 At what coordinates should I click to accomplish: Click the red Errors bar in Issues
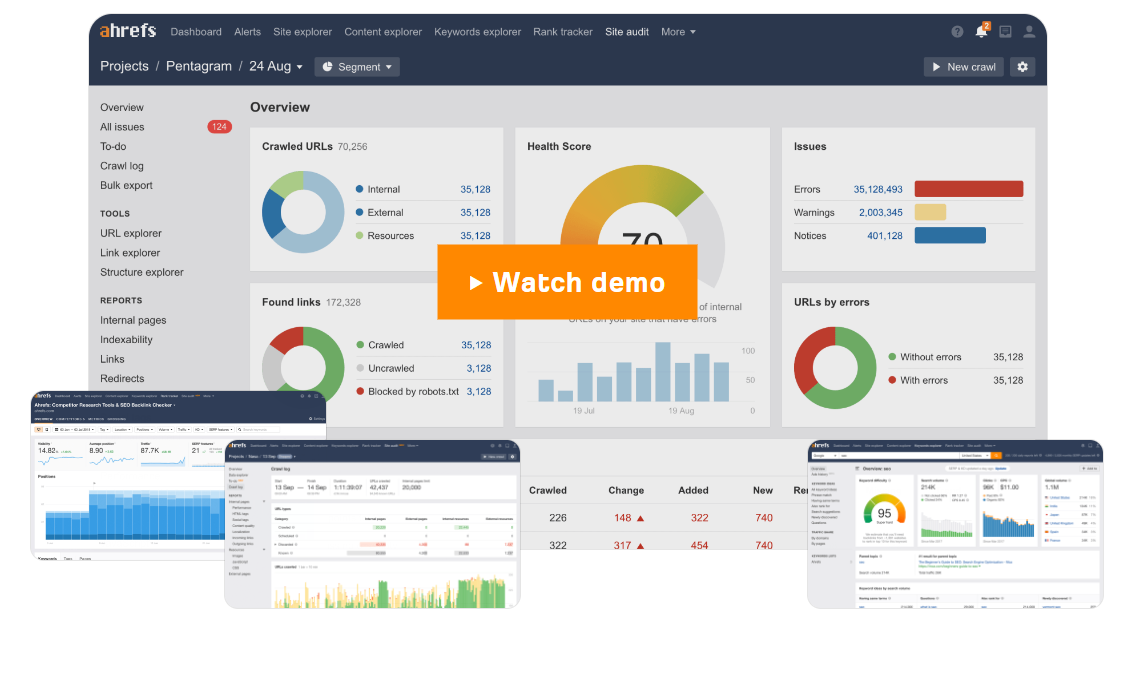(968, 189)
